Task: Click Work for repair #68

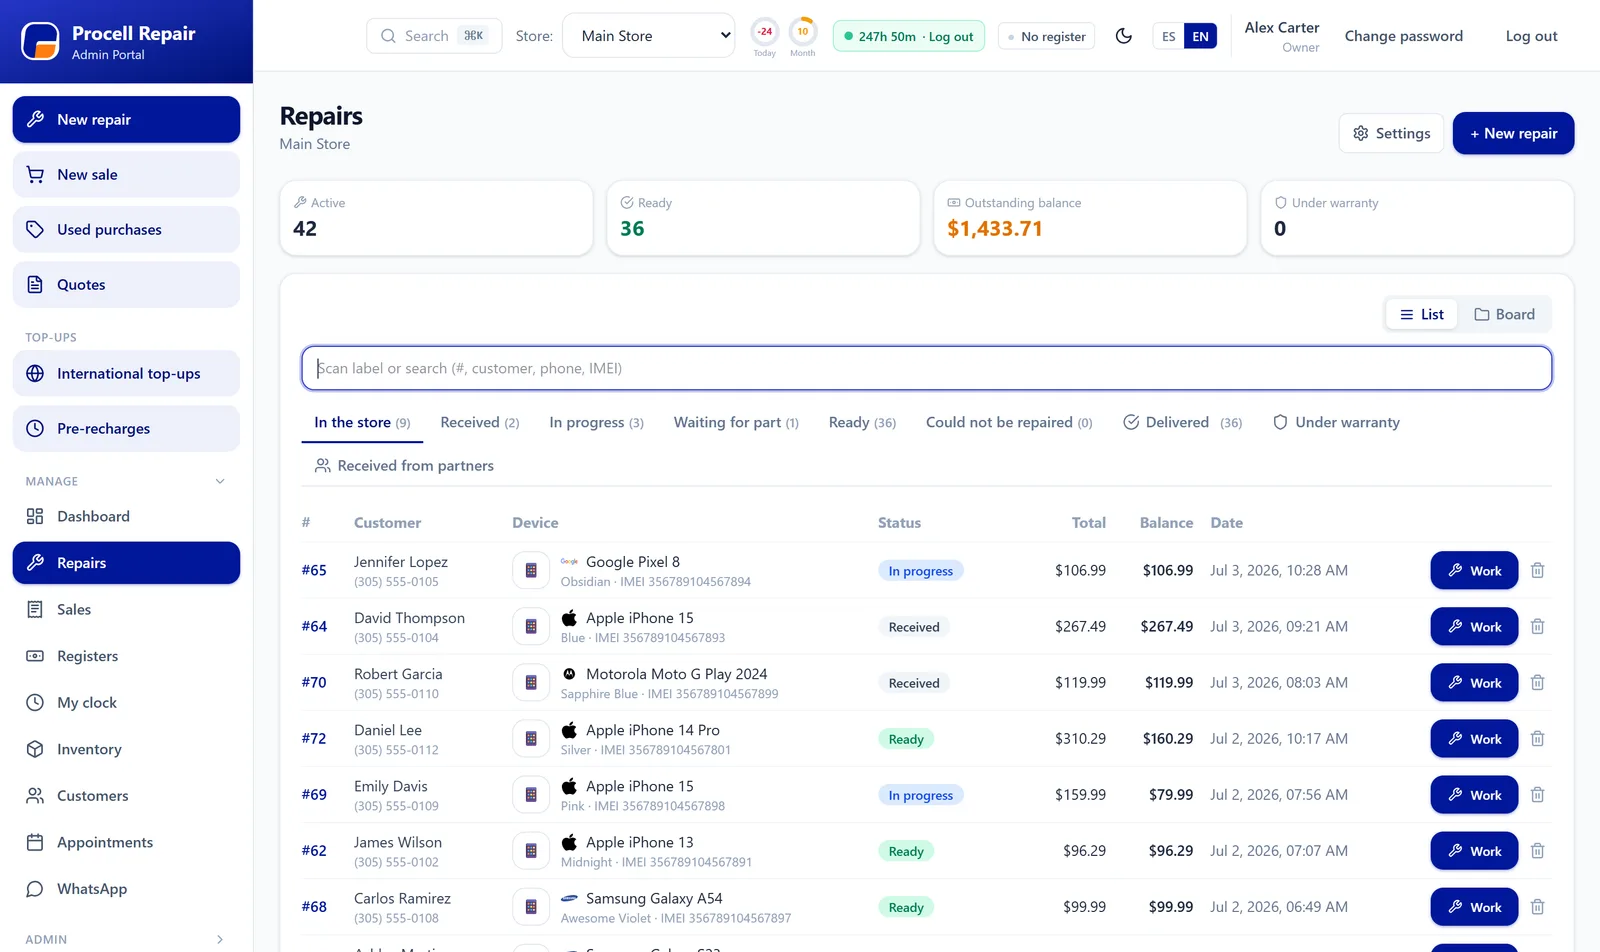Action: point(1474,906)
